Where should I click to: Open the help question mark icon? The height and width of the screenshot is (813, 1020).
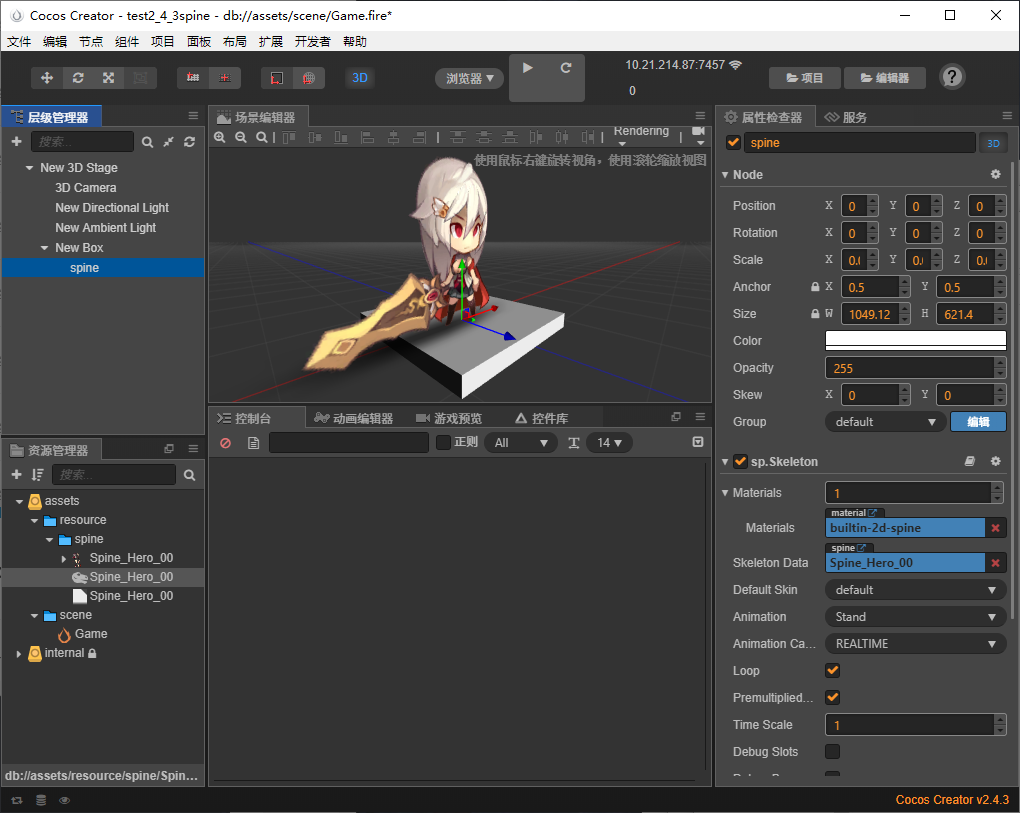(x=952, y=77)
